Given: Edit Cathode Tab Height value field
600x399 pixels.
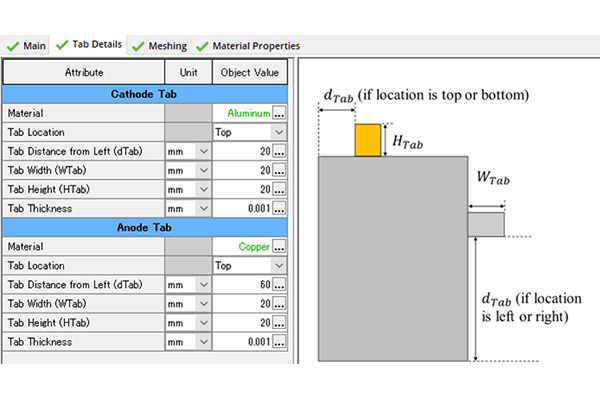Looking at the screenshot, I should [243, 189].
